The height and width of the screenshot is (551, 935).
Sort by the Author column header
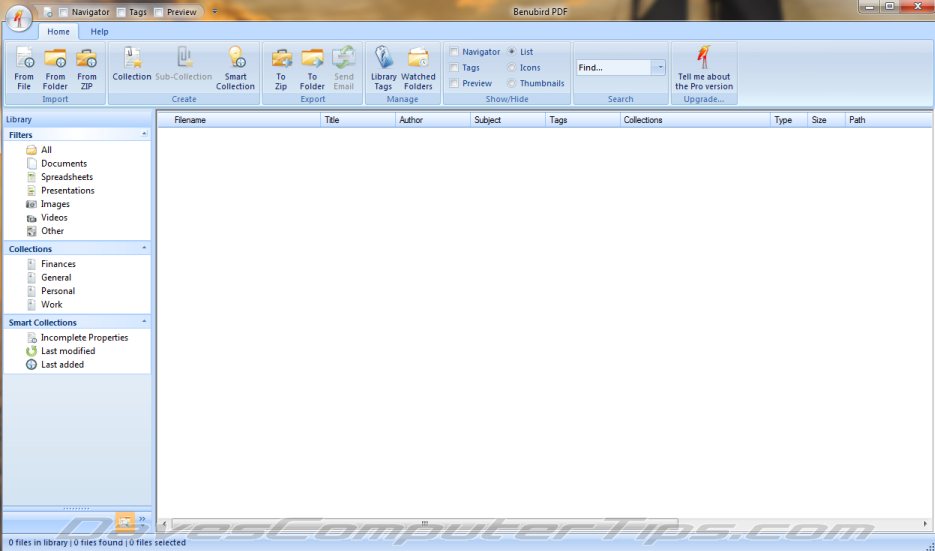(x=433, y=120)
